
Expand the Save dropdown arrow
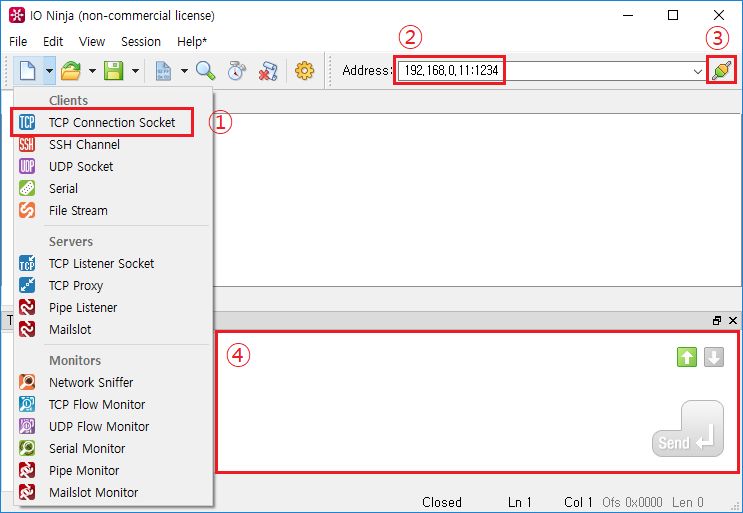(135, 71)
